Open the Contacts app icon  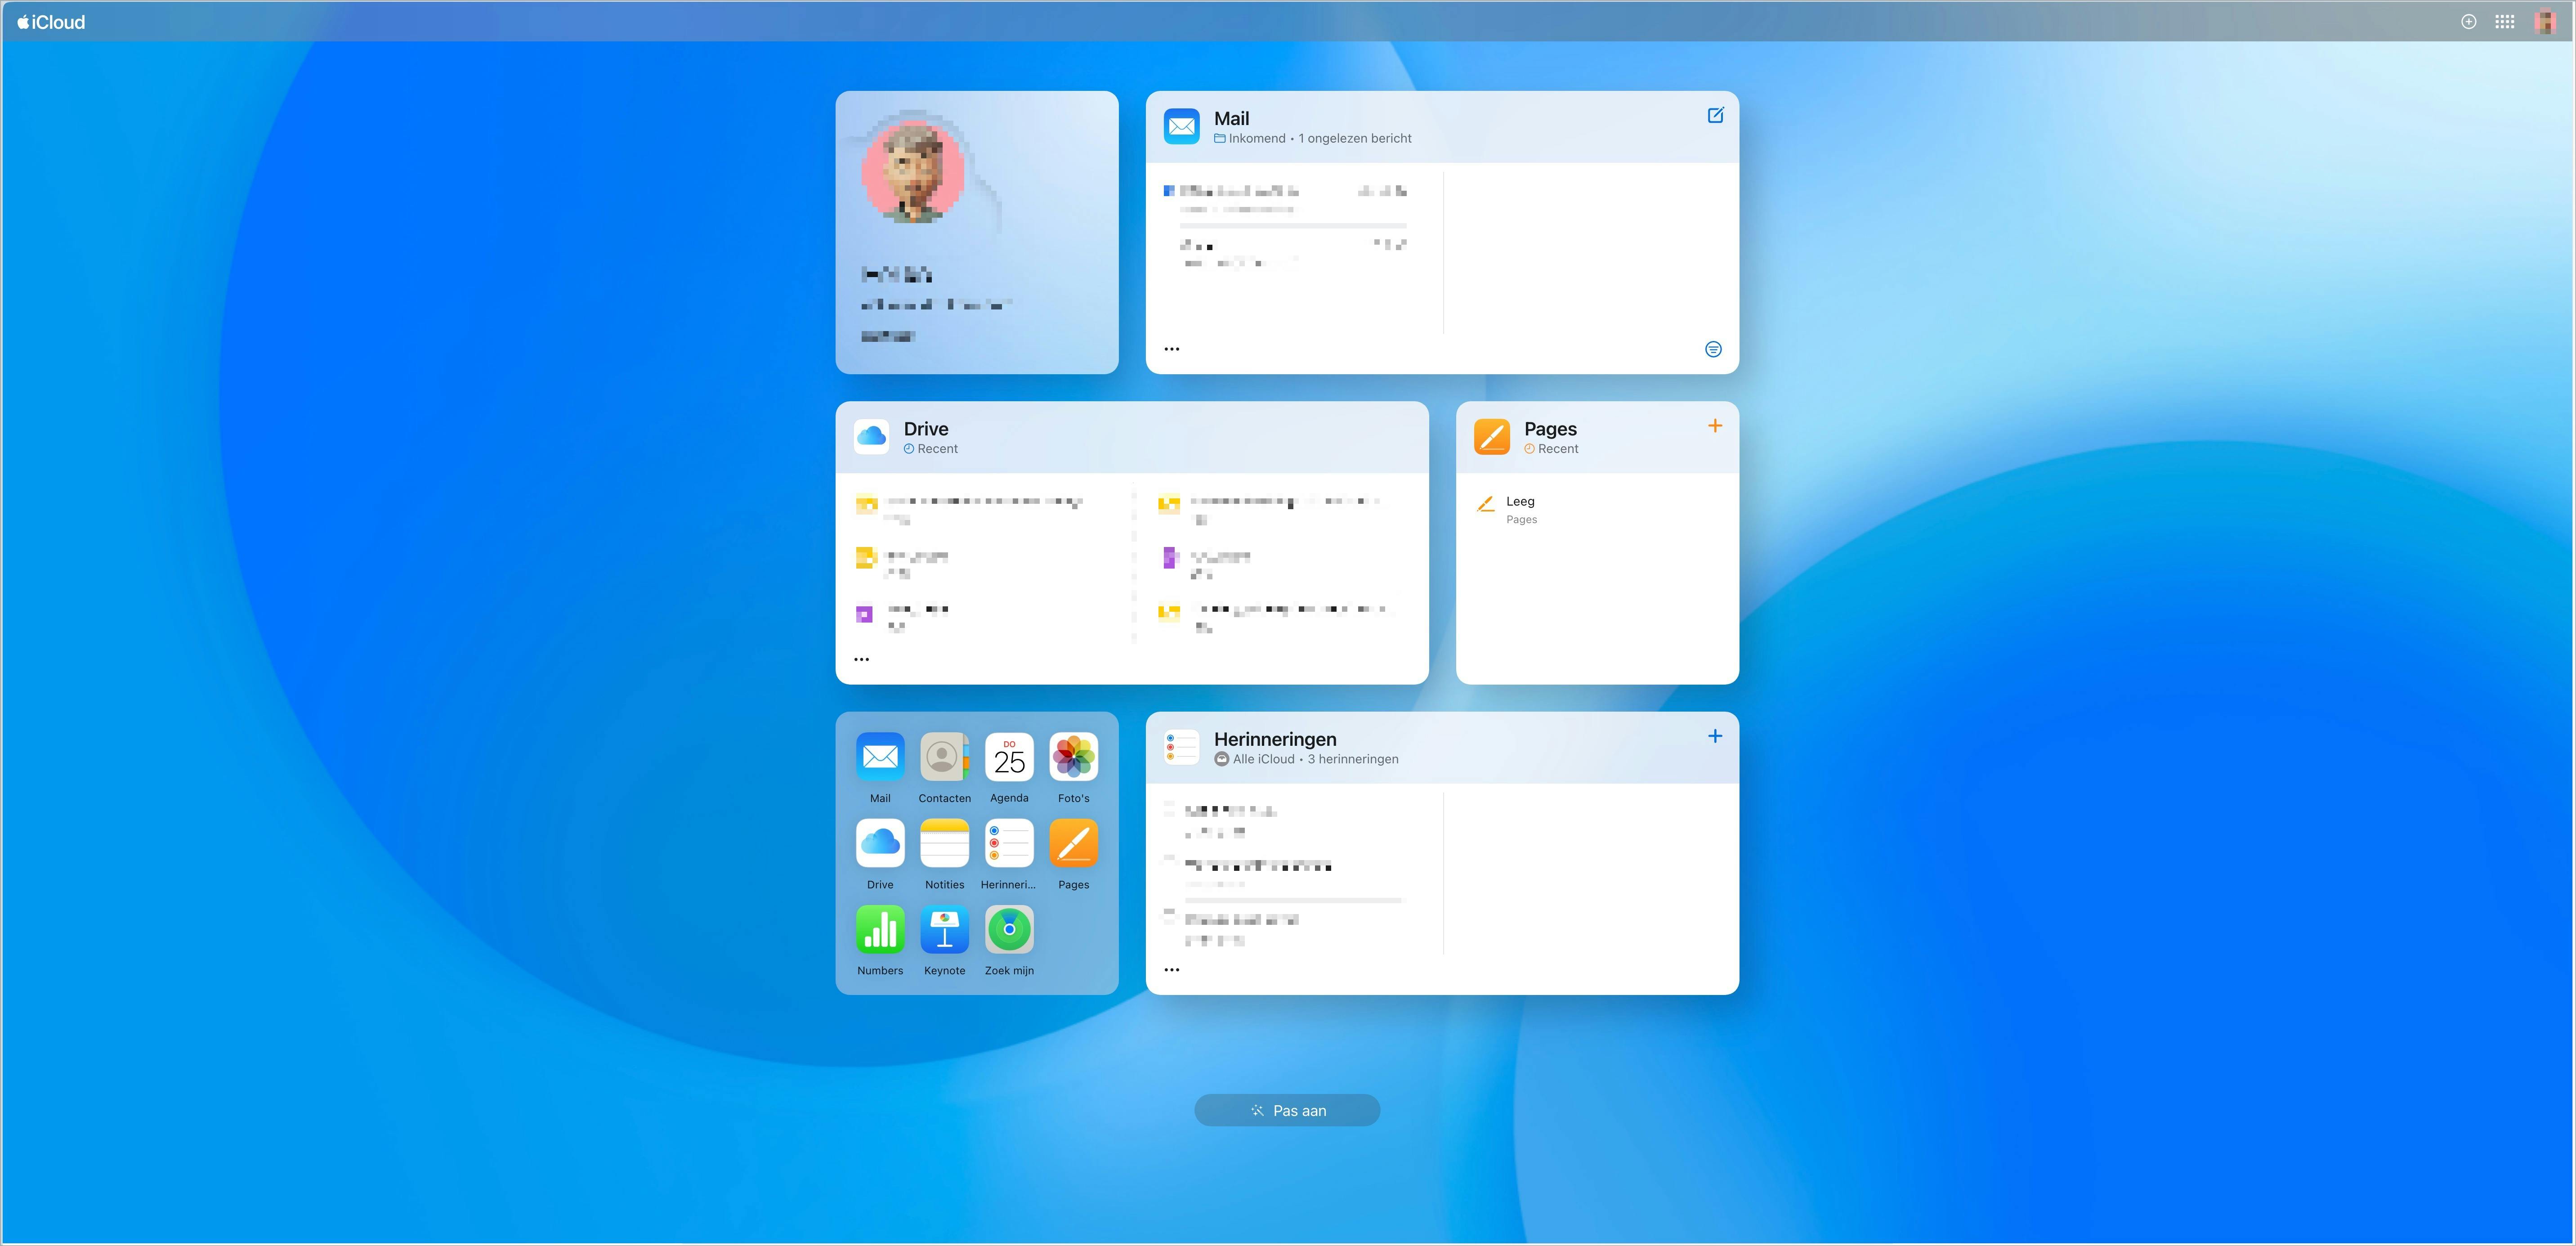tap(944, 757)
